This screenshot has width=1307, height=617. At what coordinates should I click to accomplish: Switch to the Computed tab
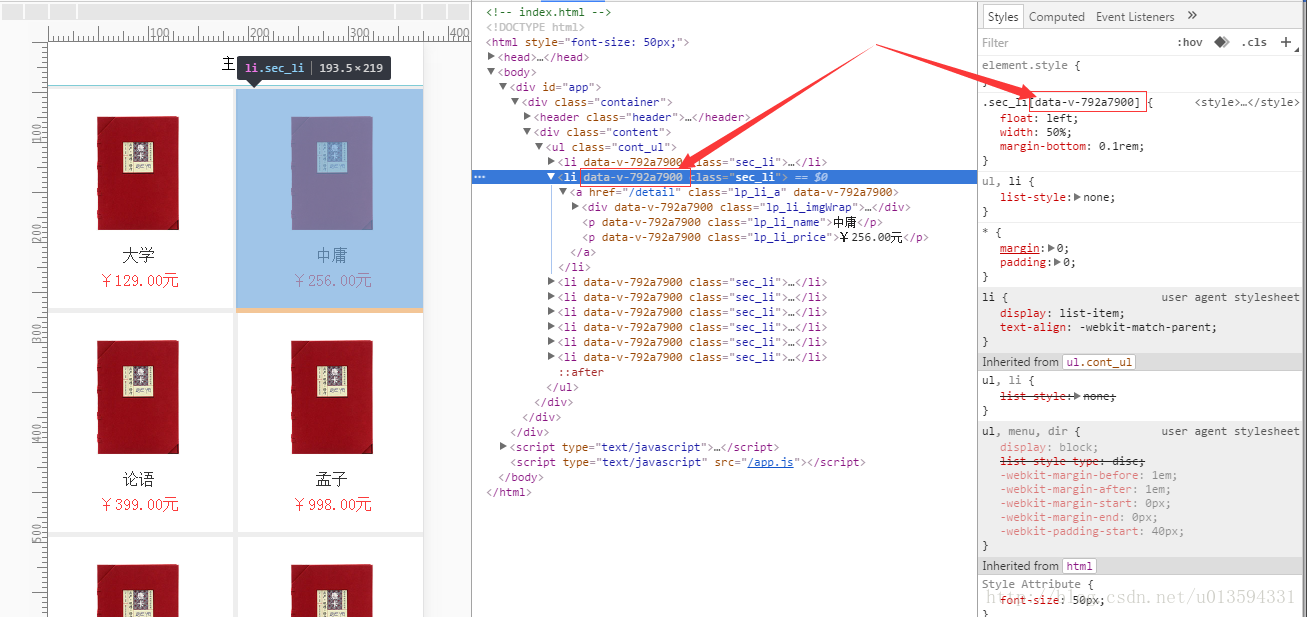(1057, 17)
